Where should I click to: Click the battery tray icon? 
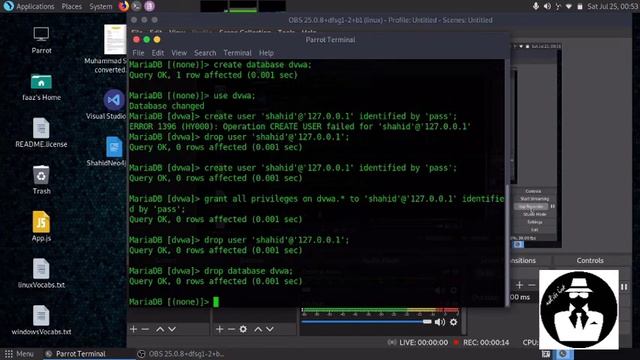(x=580, y=6)
